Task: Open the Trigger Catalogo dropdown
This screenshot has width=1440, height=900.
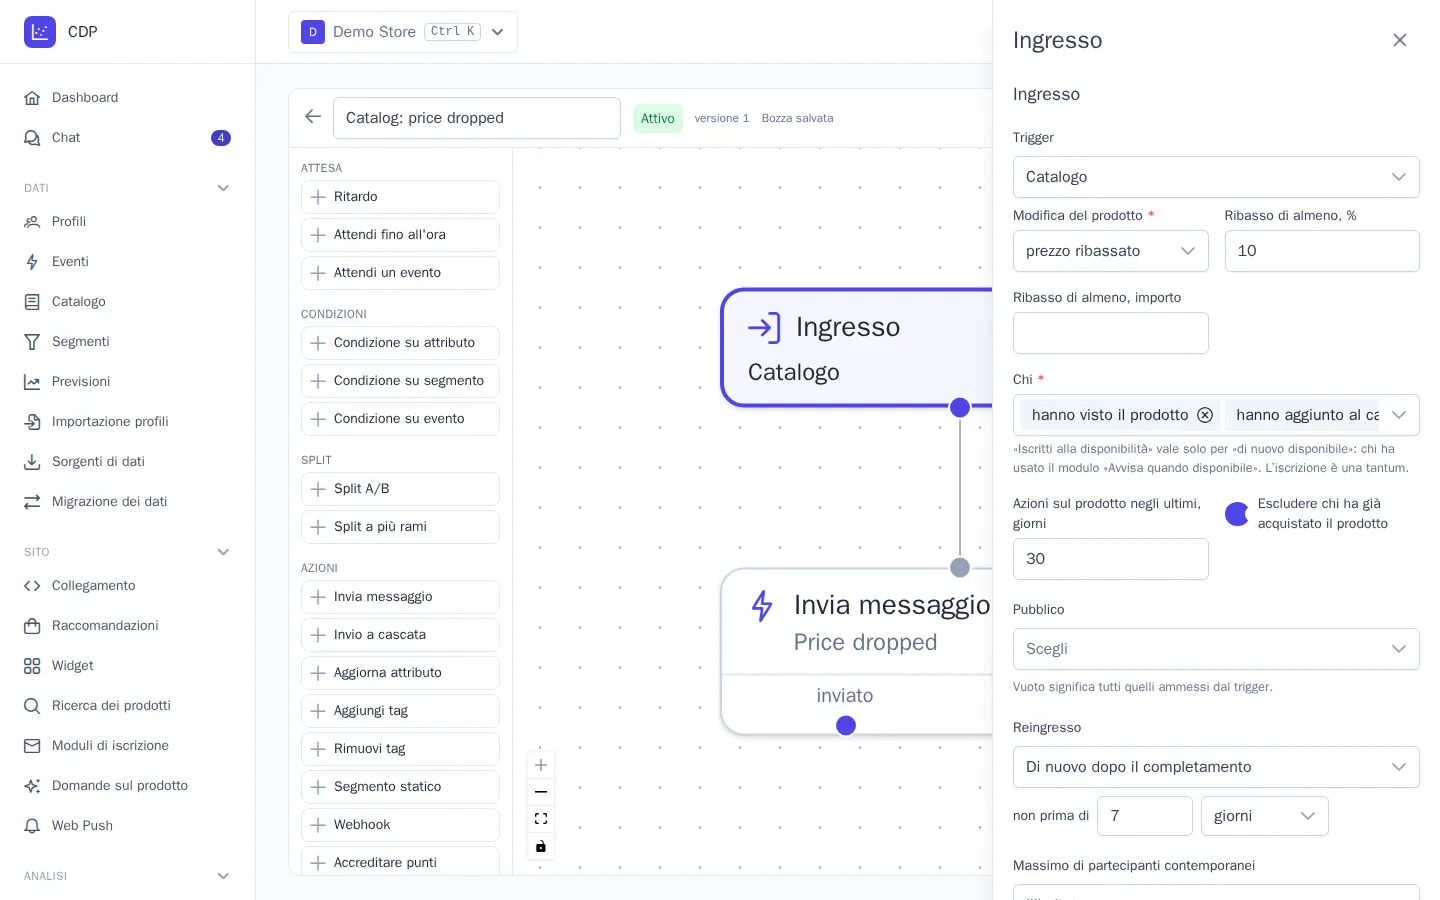Action: 1216,177
